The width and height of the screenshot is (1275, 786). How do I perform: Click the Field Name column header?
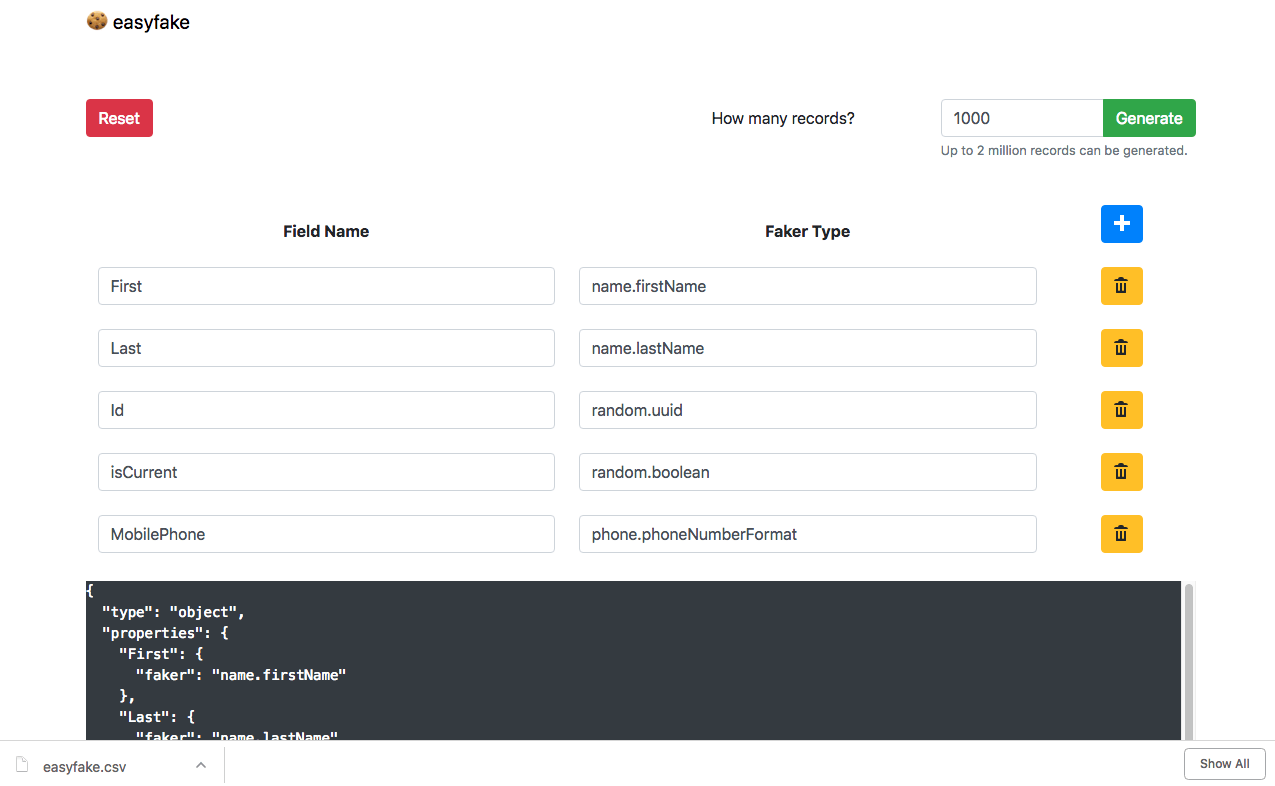point(326,231)
